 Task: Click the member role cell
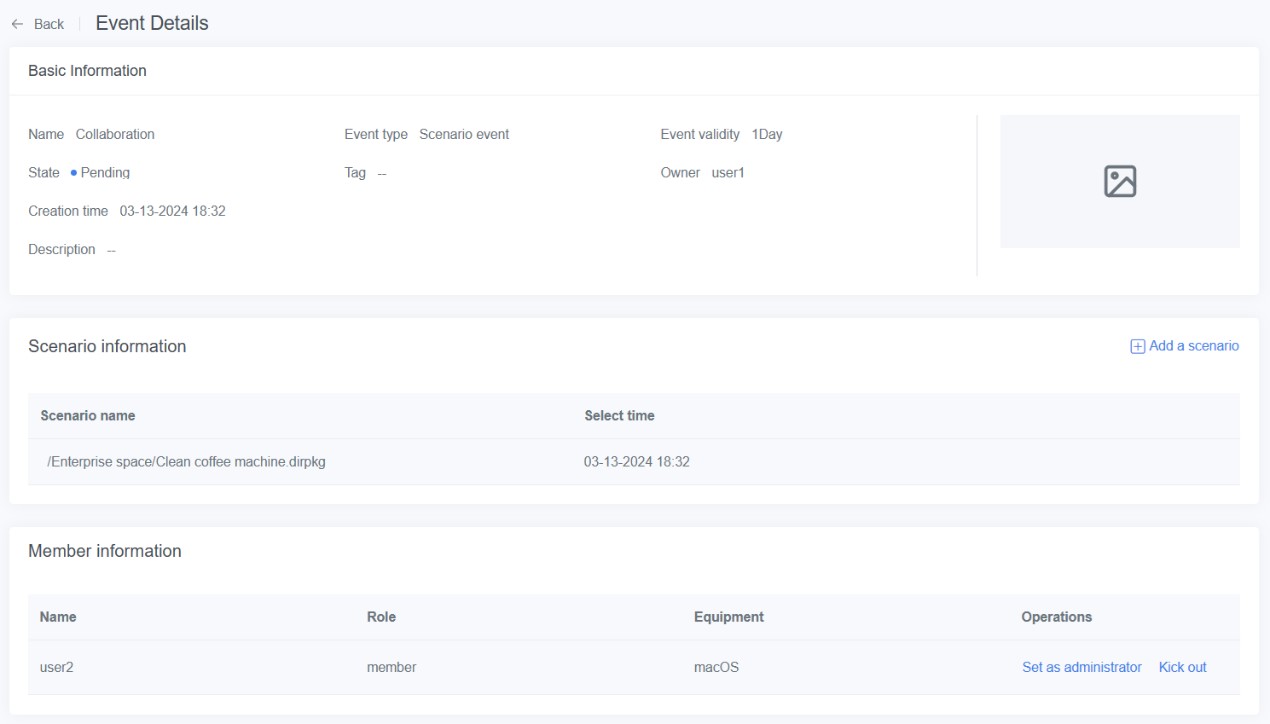(391, 667)
